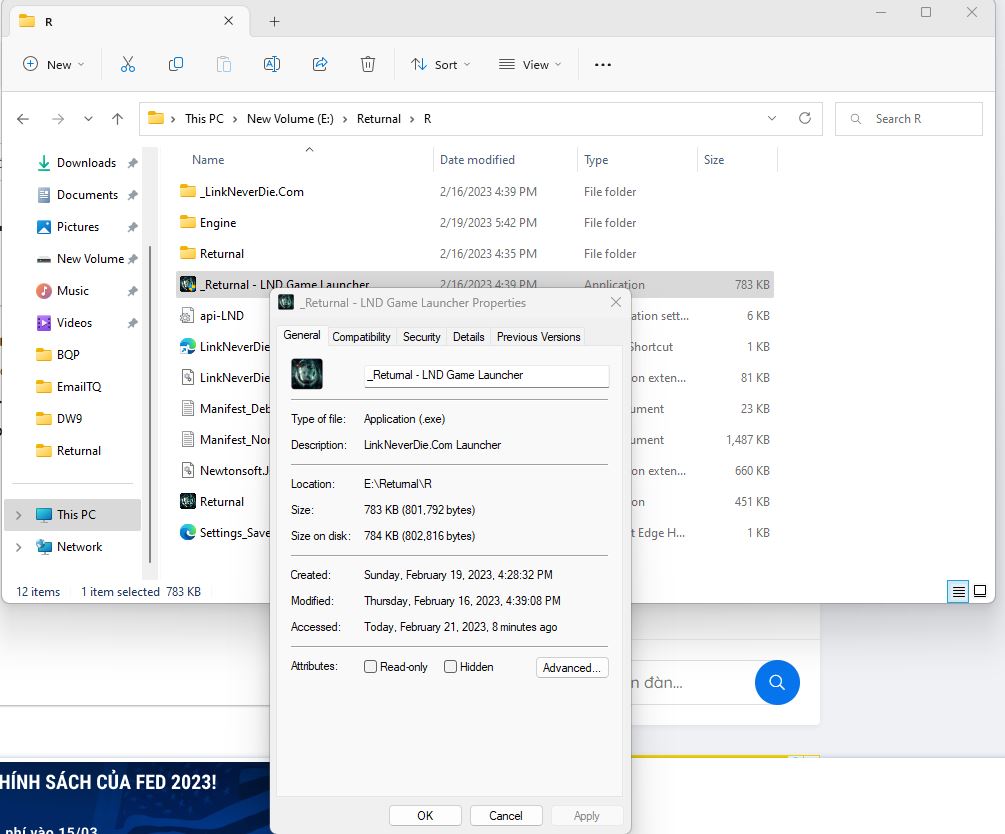1005x834 pixels.
Task: Go back with the left arrow
Action: coord(23,119)
